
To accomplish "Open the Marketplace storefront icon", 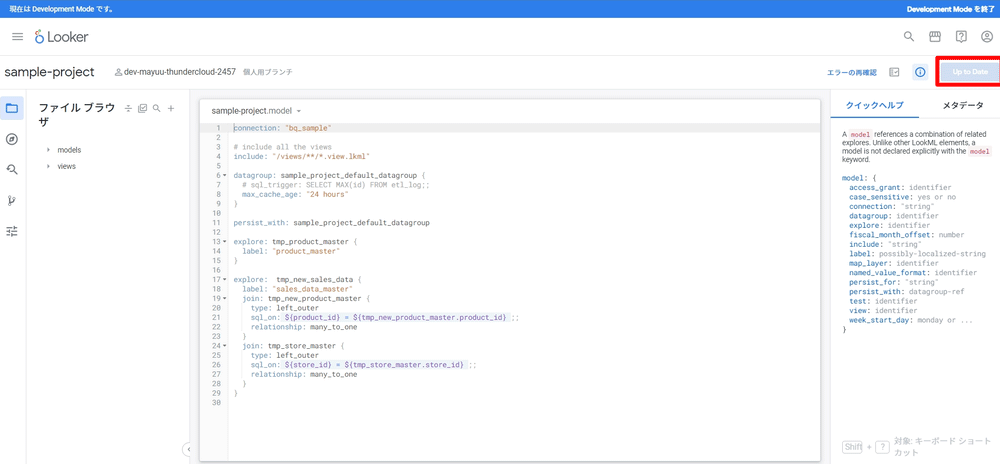I will pos(935,37).
